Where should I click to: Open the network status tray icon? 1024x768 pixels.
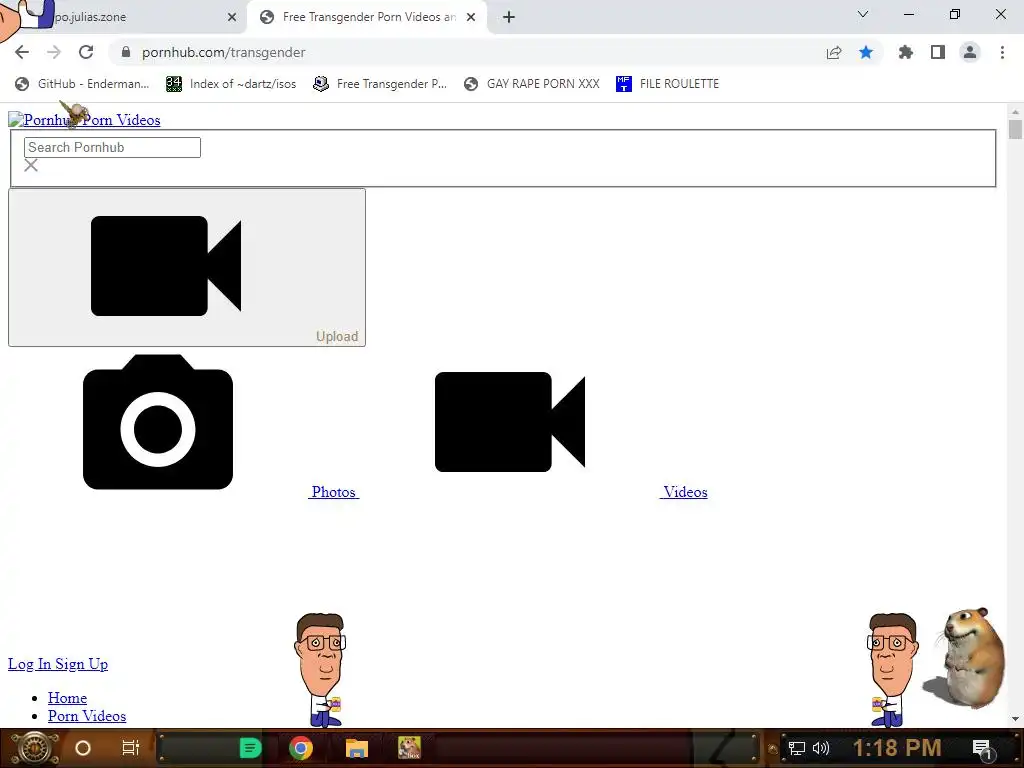point(797,748)
